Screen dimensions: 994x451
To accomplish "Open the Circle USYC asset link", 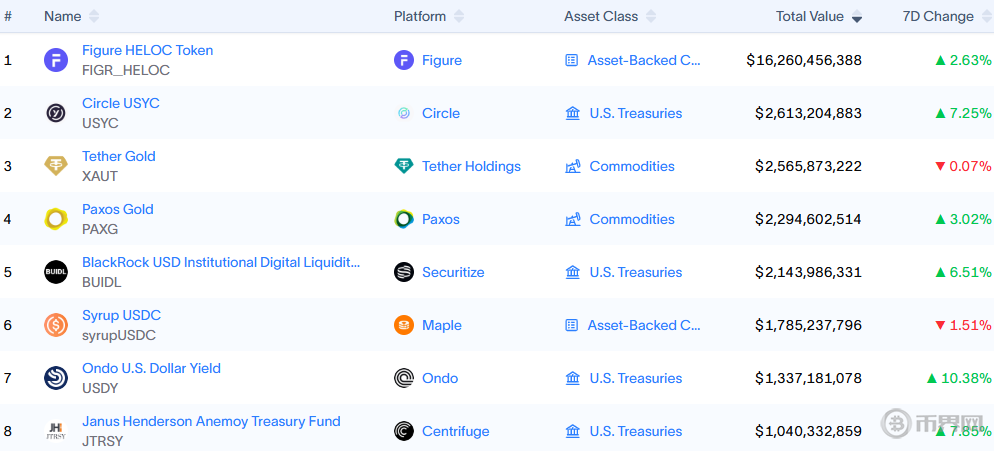I will 121,103.
